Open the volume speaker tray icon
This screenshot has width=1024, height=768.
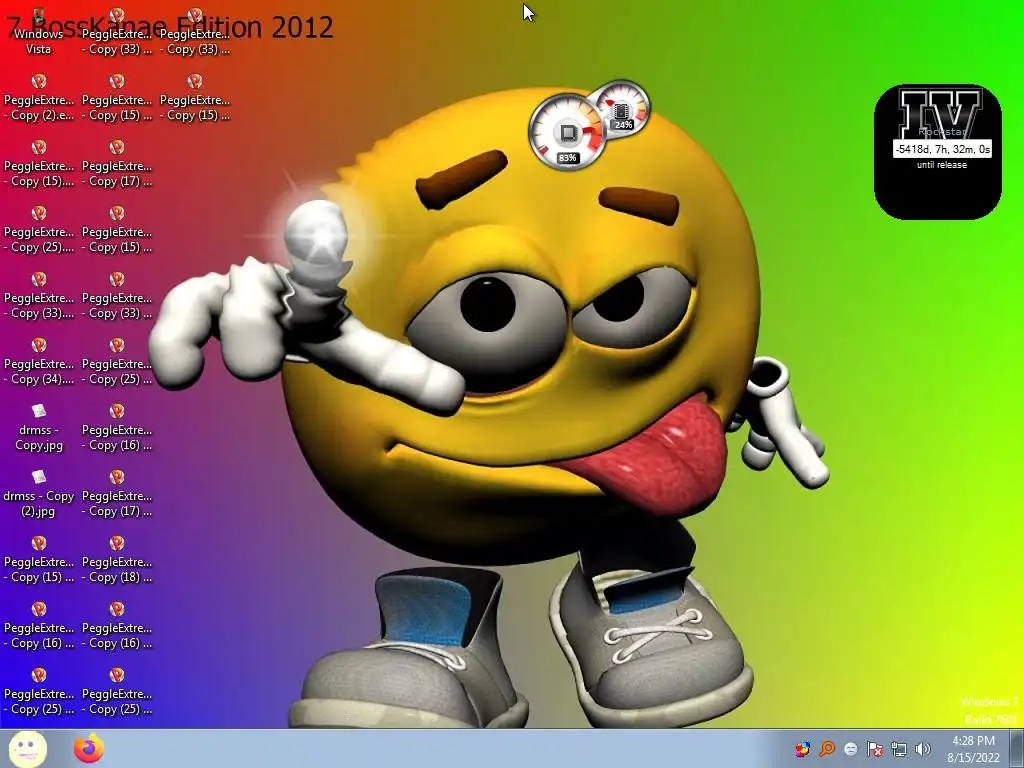(x=923, y=749)
